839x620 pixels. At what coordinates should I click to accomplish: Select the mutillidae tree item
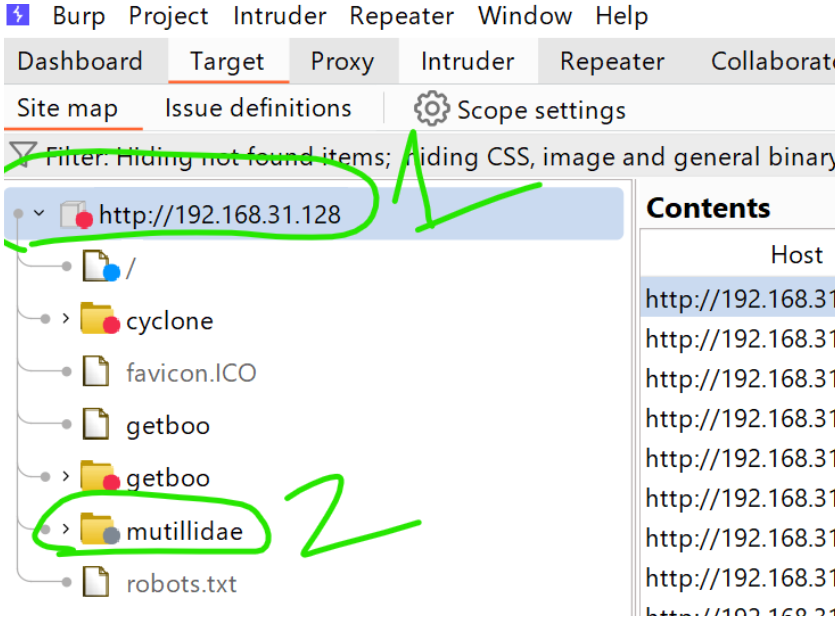[185, 531]
